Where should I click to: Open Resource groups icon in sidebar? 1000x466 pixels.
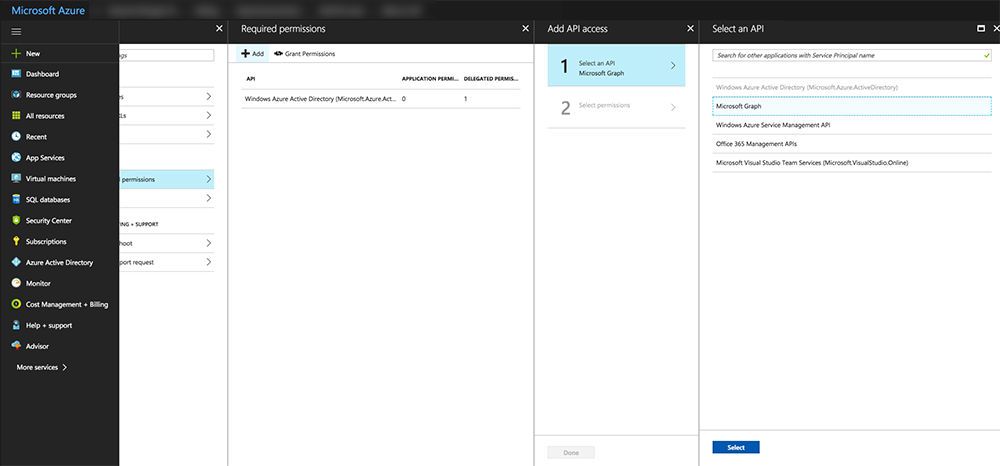16,95
